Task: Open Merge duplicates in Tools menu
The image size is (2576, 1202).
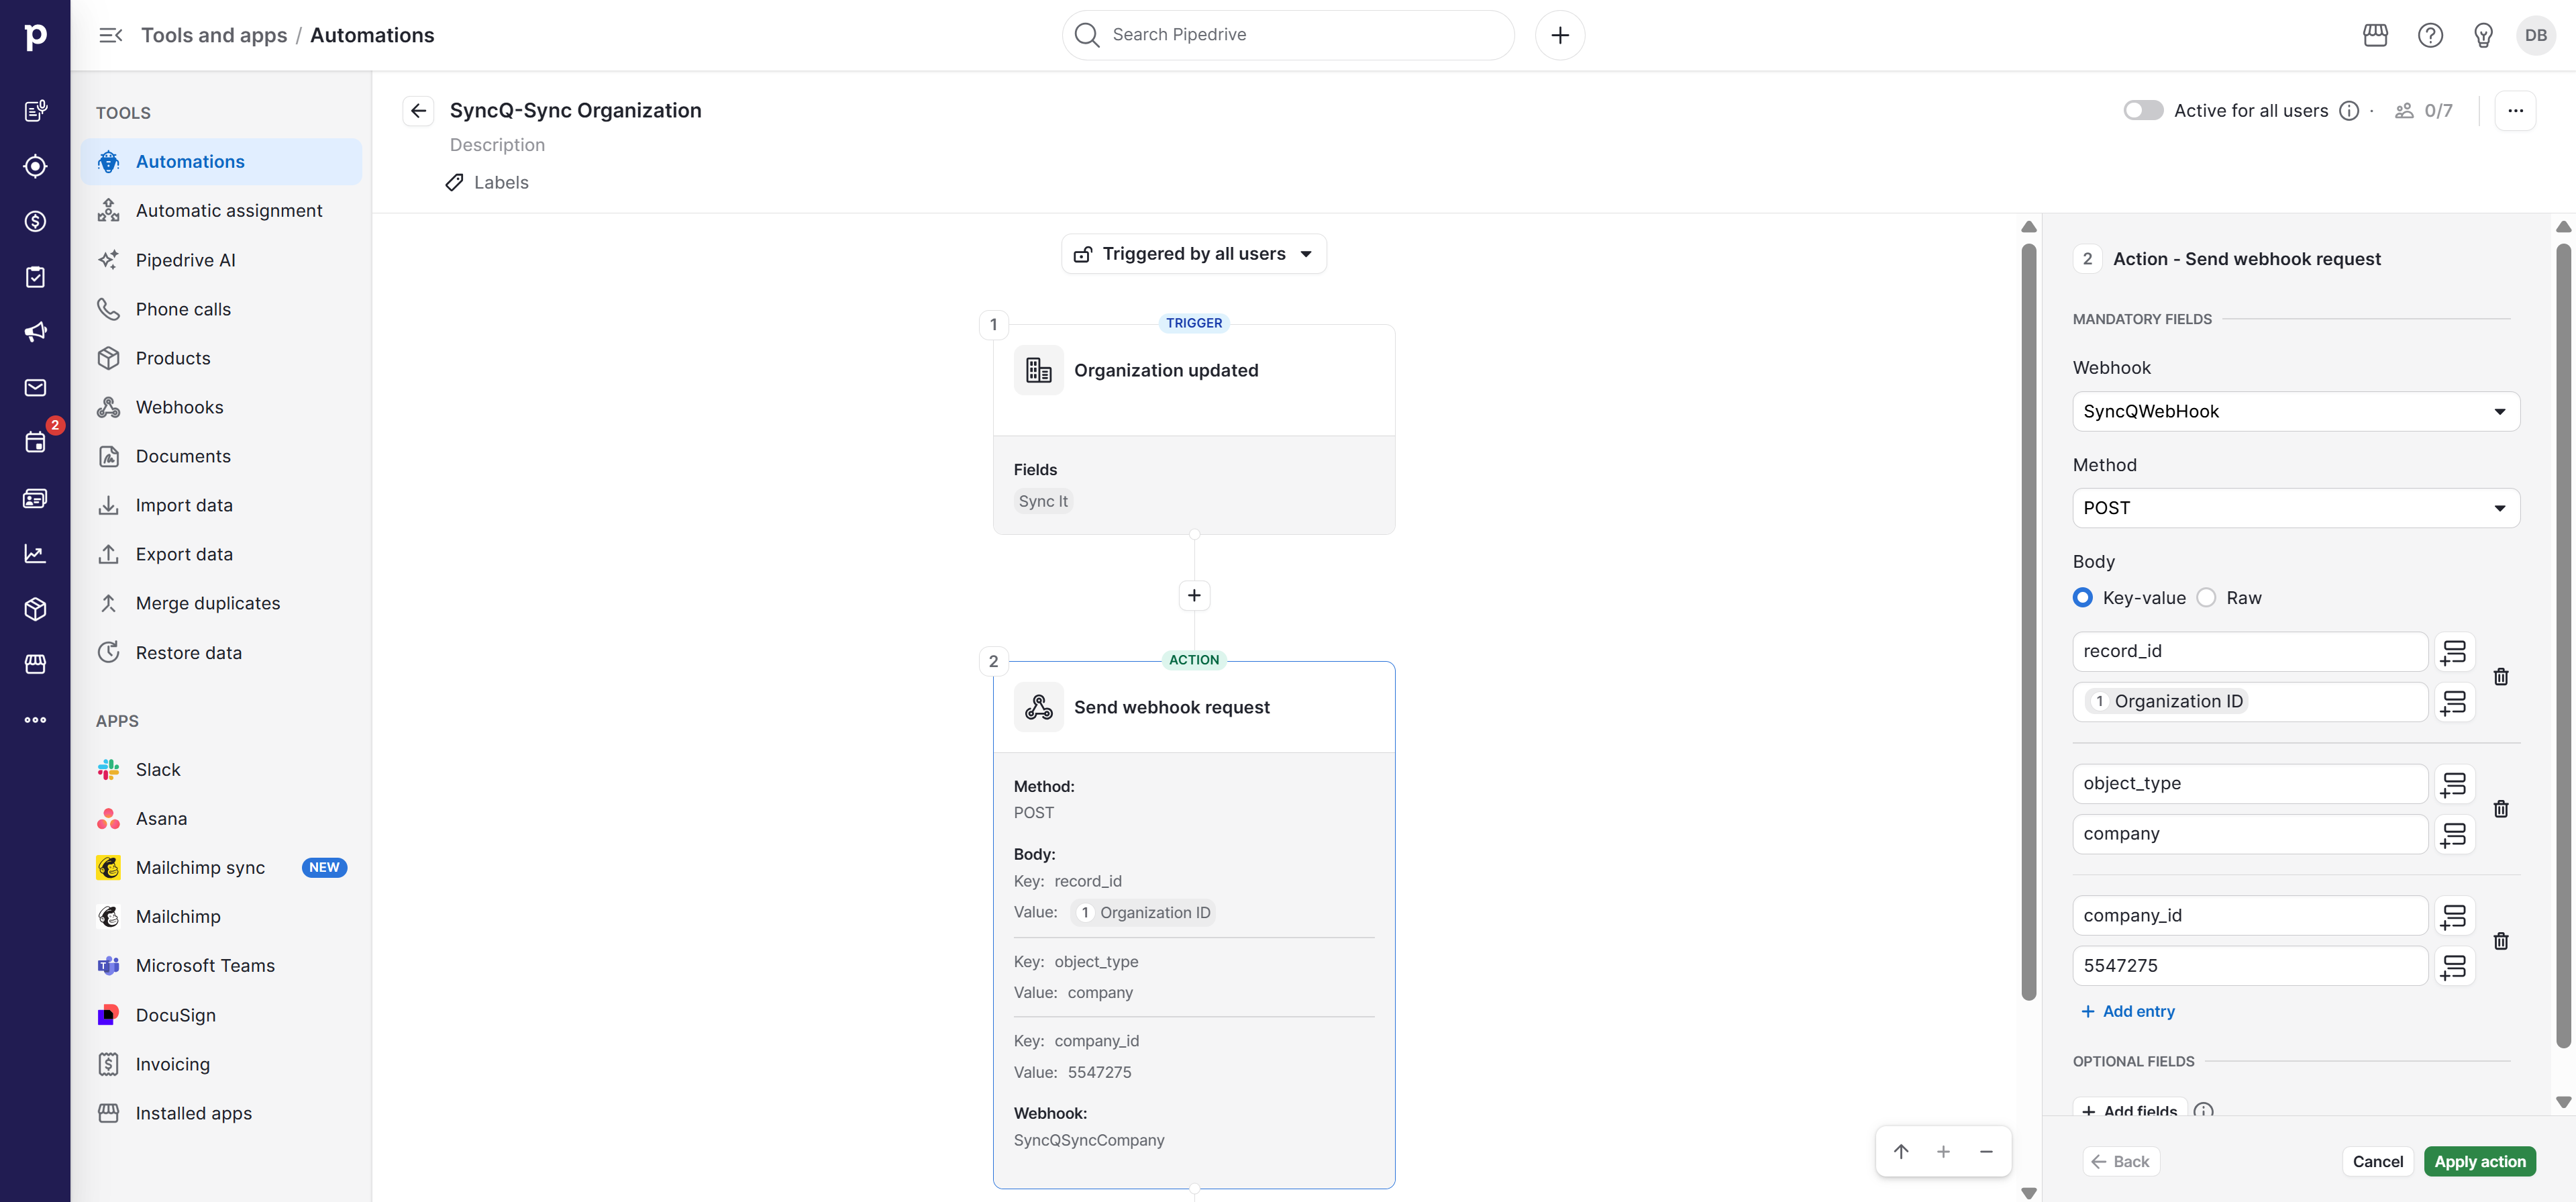Action: tap(221, 603)
